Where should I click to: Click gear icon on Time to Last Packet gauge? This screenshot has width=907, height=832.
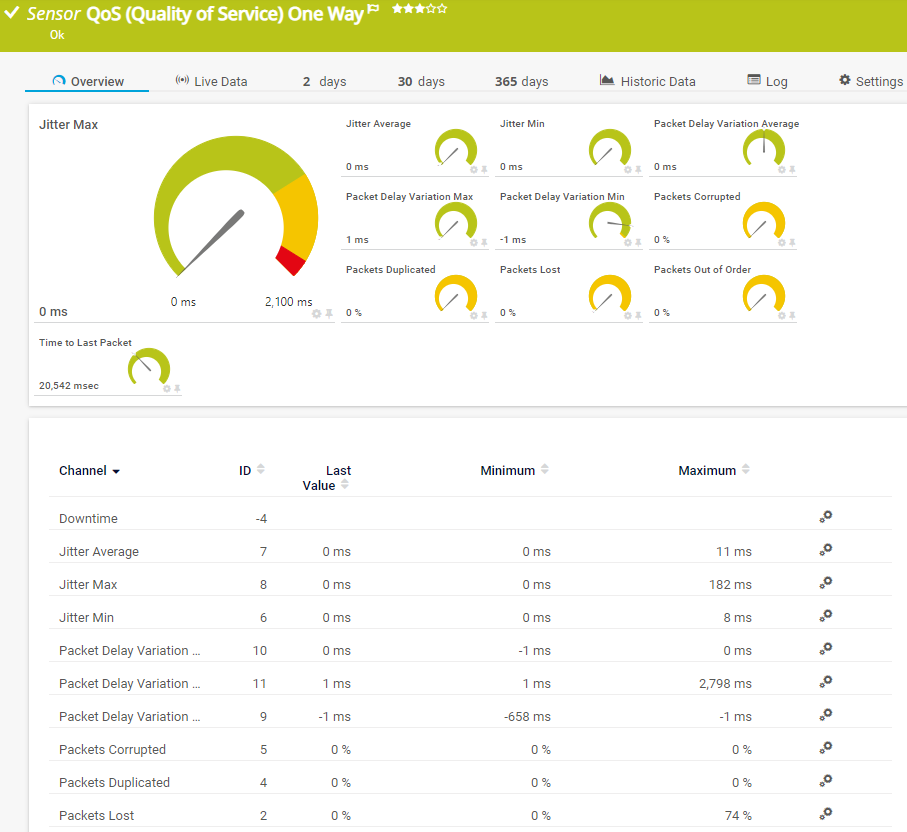point(167,388)
